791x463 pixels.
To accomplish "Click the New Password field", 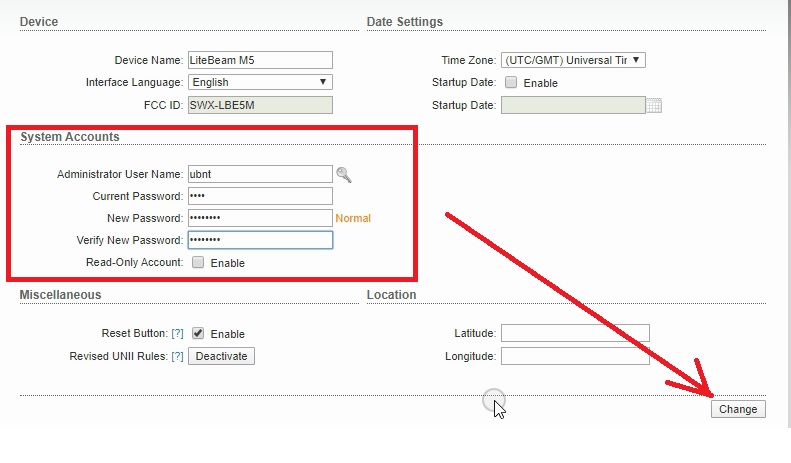I will click(260, 218).
